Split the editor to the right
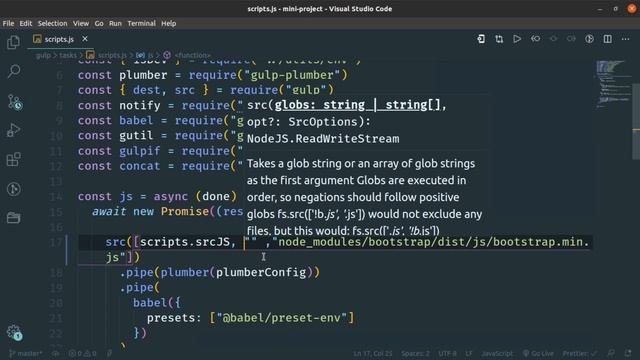The height and width of the screenshot is (360, 640). (x=607, y=39)
